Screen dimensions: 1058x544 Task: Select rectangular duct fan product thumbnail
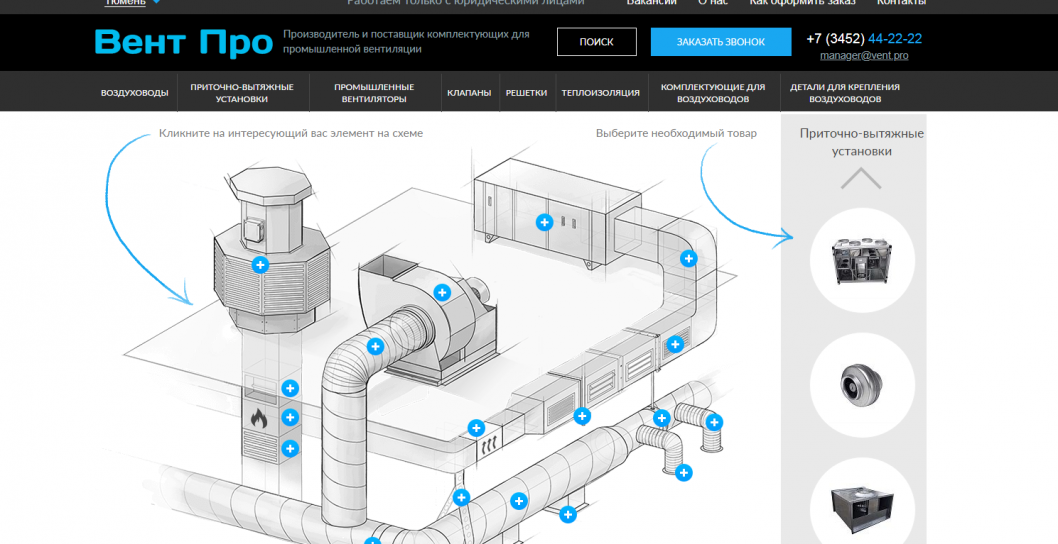[862, 501]
